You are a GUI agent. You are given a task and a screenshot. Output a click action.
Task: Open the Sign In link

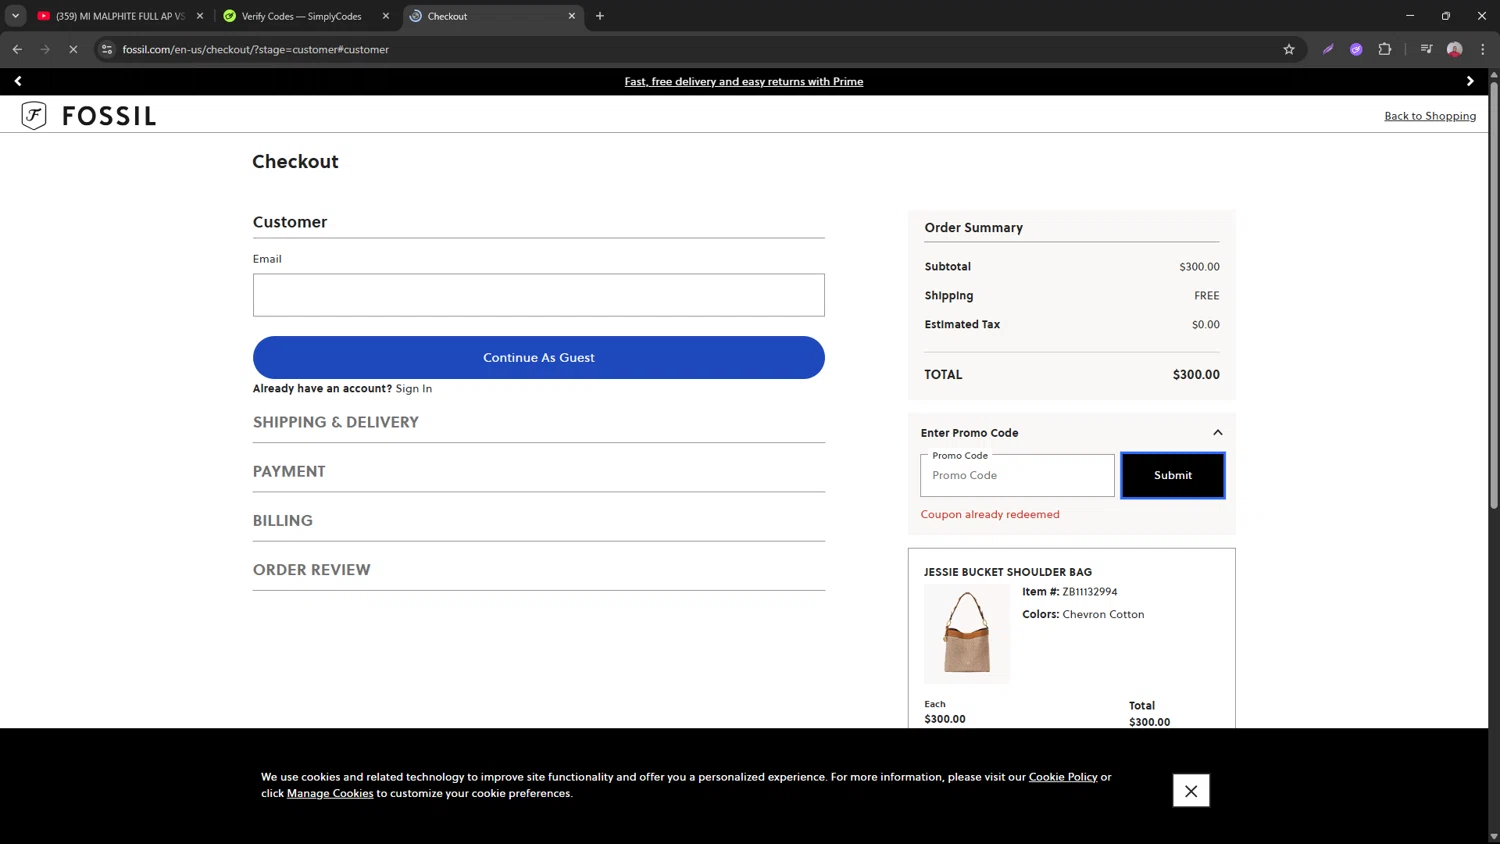414,389
